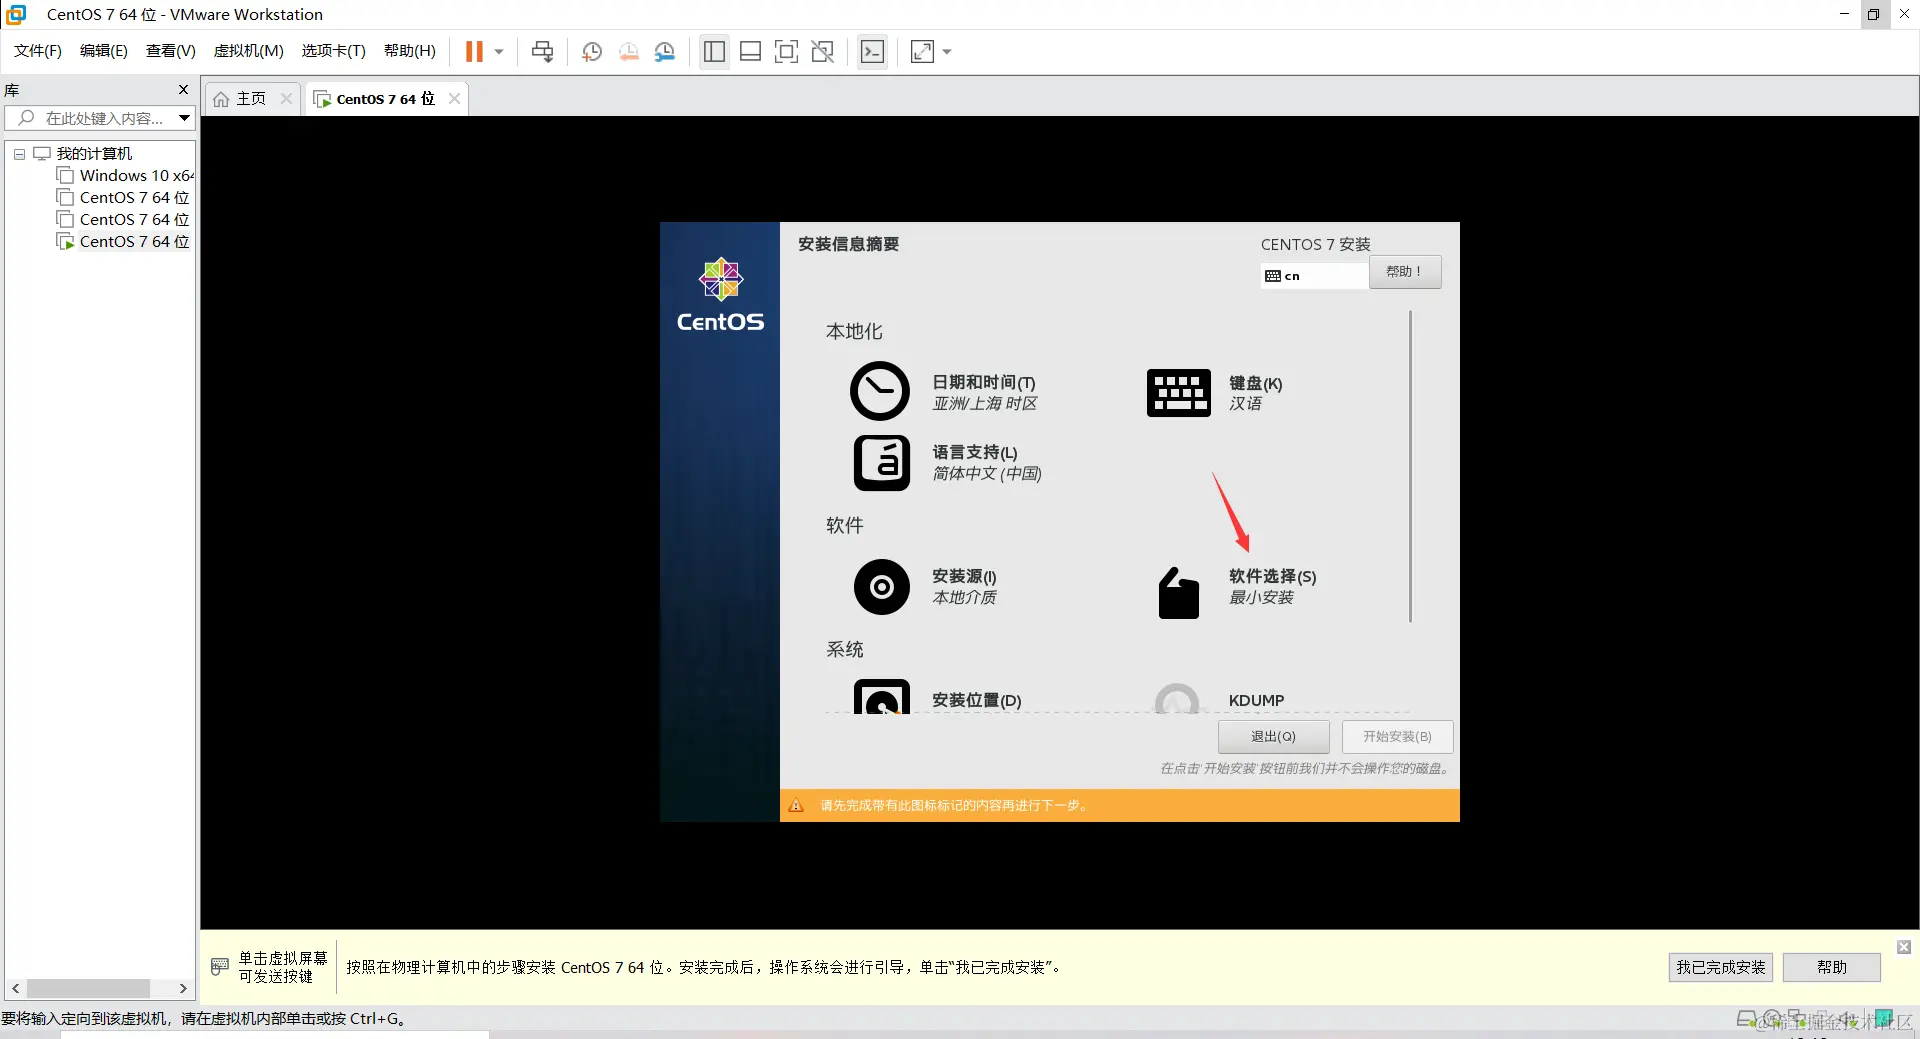Send Ctrl+Alt+Del to the virtual machine

coord(542,51)
